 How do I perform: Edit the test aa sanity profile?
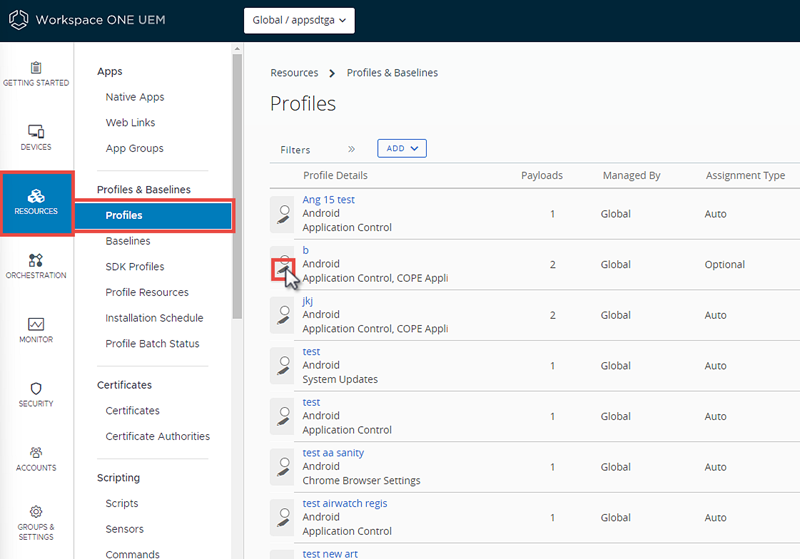[x=283, y=473]
